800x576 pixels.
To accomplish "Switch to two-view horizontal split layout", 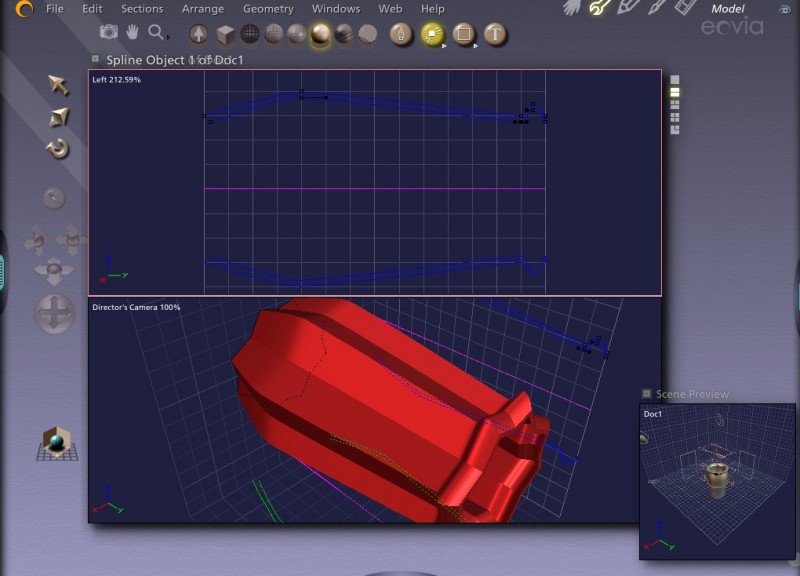I will 675,92.
